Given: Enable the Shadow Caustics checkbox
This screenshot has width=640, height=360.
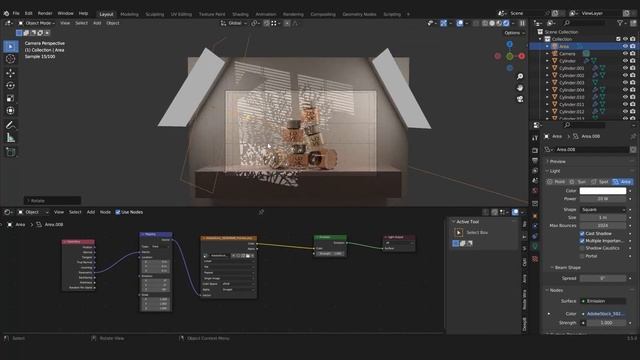Looking at the screenshot, I should 582,248.
